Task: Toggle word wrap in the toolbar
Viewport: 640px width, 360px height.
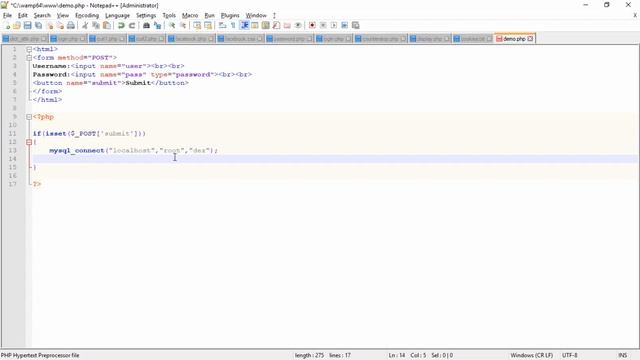Action: (x=222, y=25)
